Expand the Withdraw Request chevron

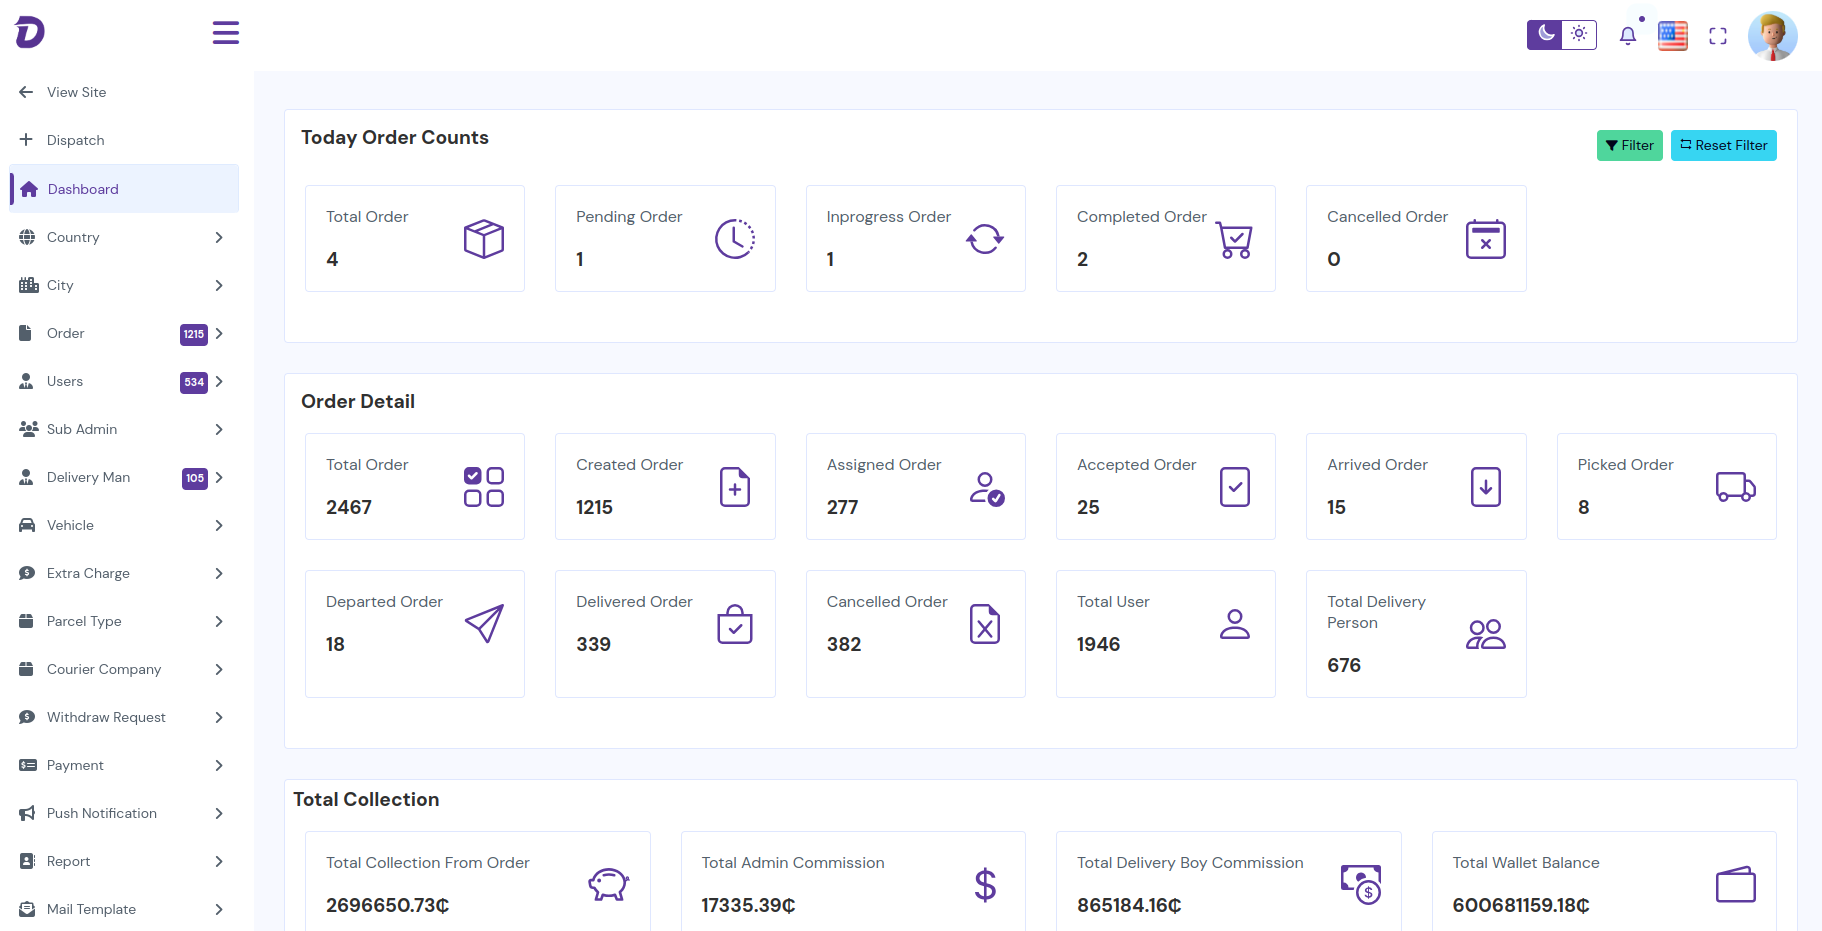[219, 717]
